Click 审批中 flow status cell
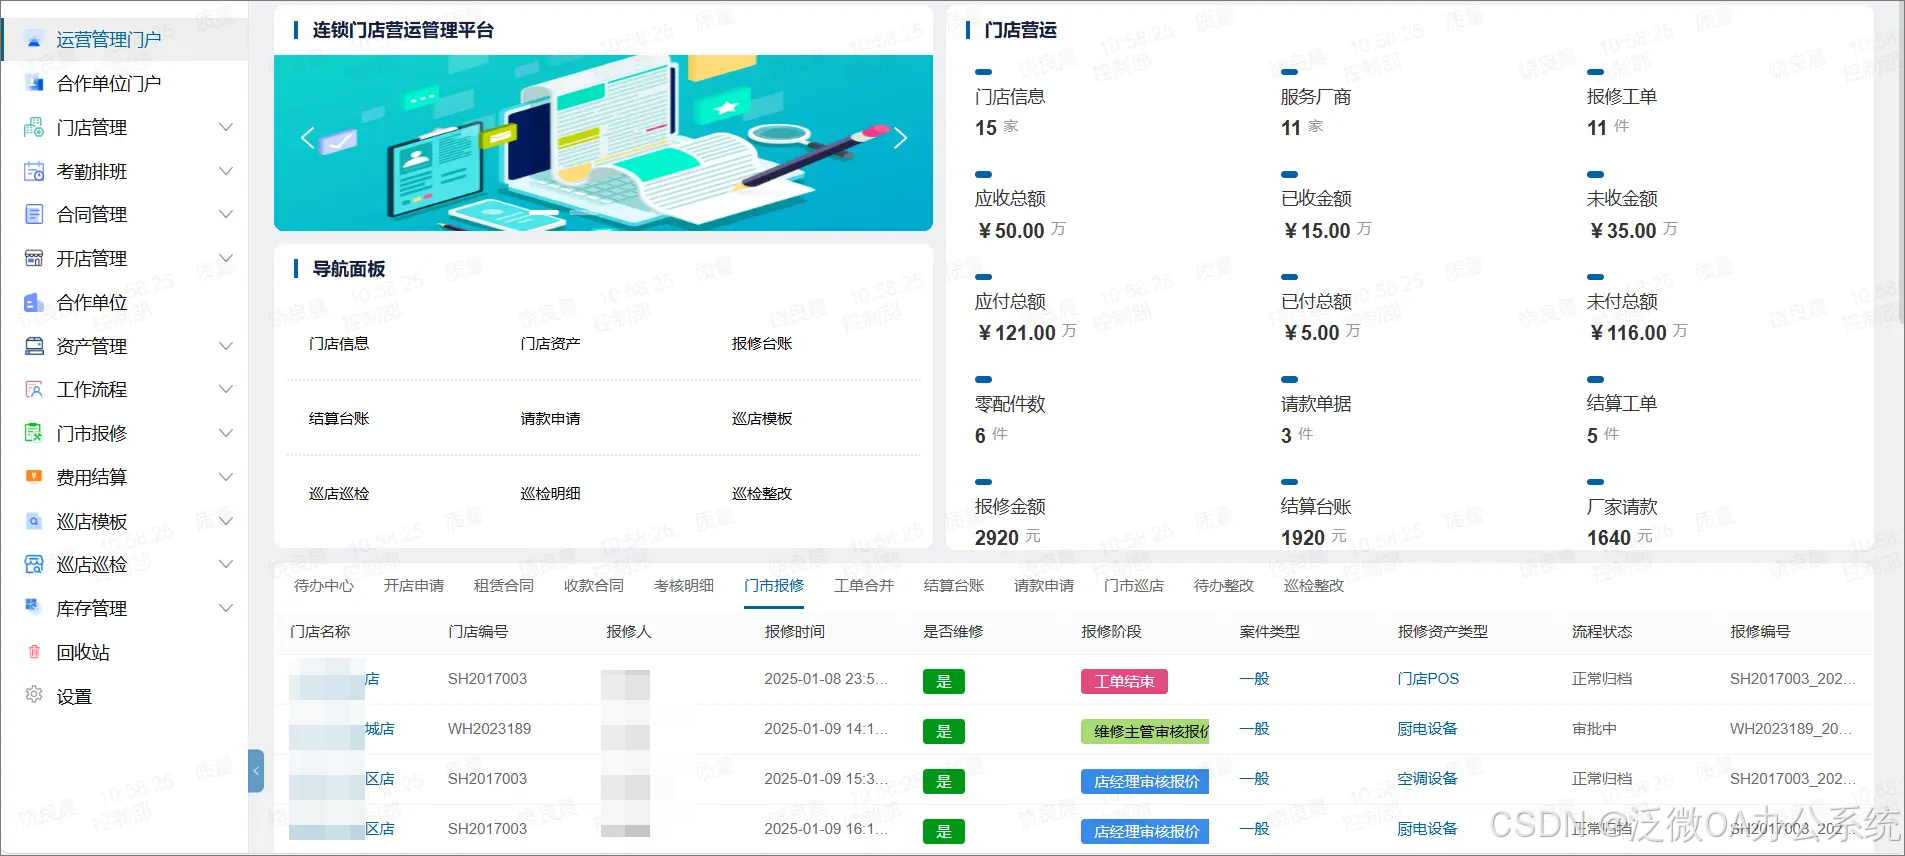Screen dimensions: 1905x856 click(1594, 729)
